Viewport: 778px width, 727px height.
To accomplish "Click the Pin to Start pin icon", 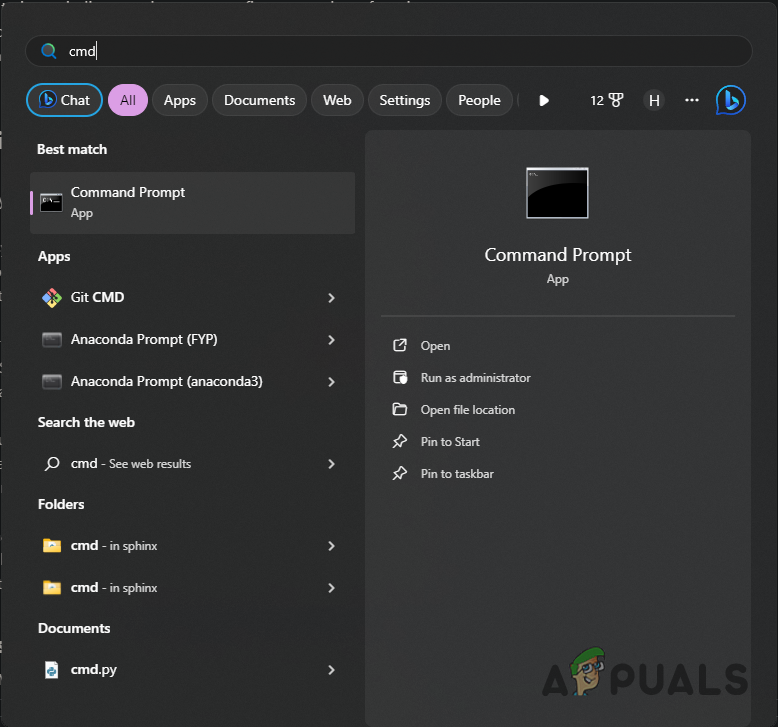I will pos(400,442).
